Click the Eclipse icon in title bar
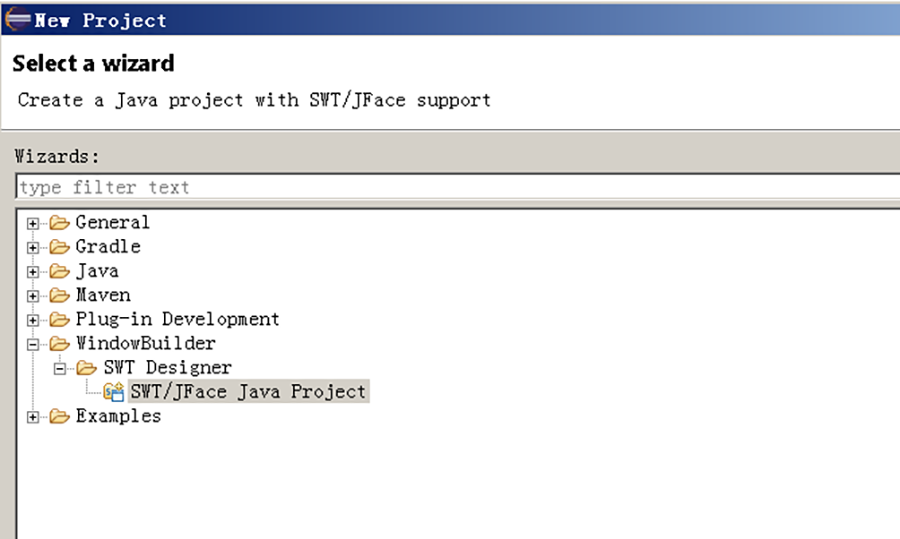This screenshot has height=539, width=900. tap(17, 19)
